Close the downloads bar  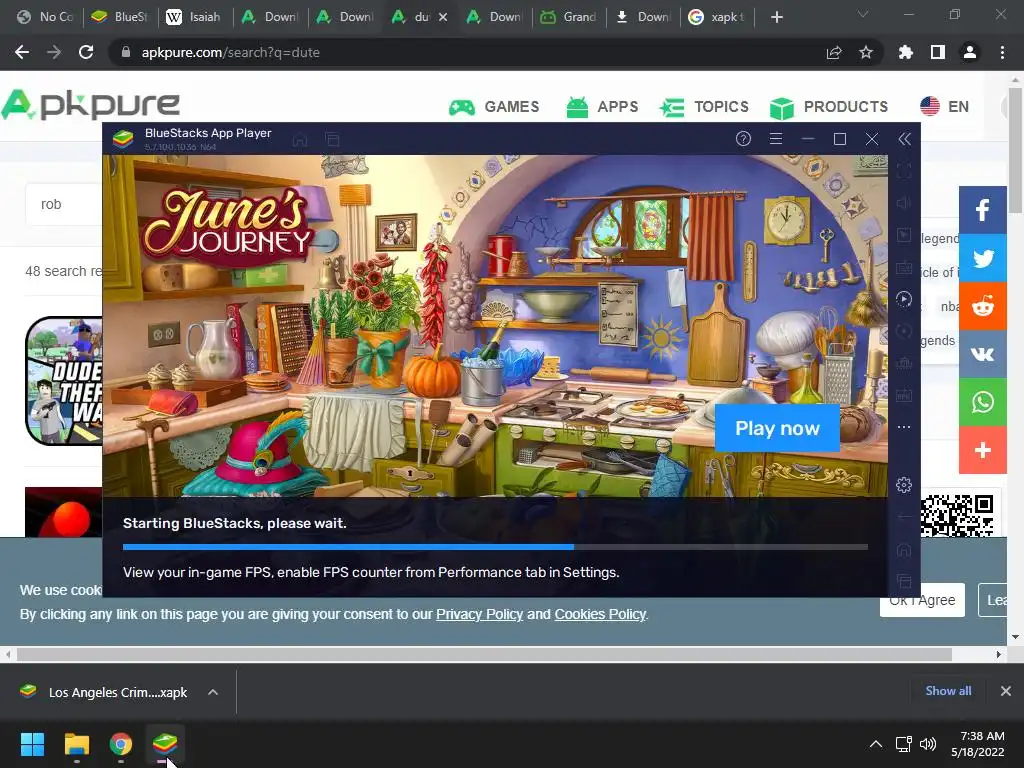pos(1006,691)
